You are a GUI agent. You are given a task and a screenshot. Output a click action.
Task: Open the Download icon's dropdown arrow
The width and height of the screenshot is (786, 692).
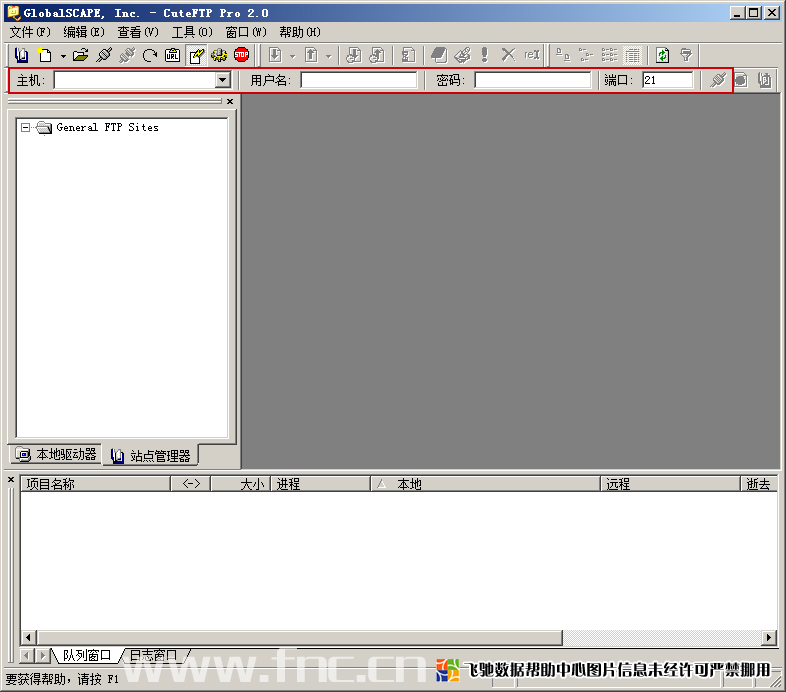click(293, 56)
